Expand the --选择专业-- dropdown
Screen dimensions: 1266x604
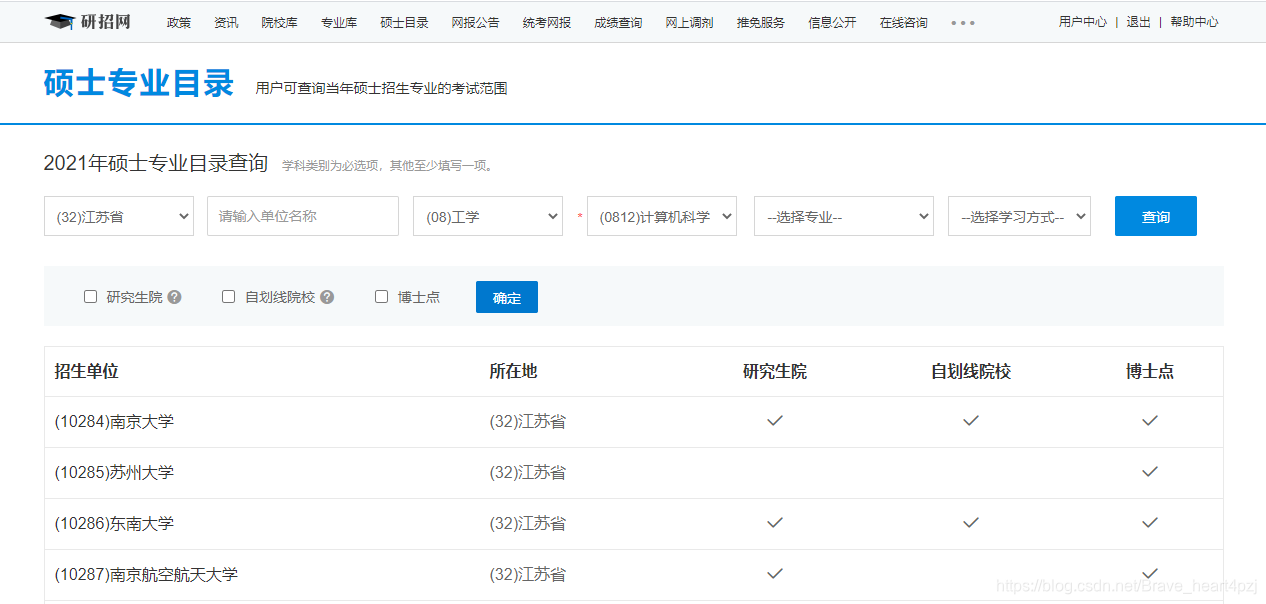coord(843,216)
